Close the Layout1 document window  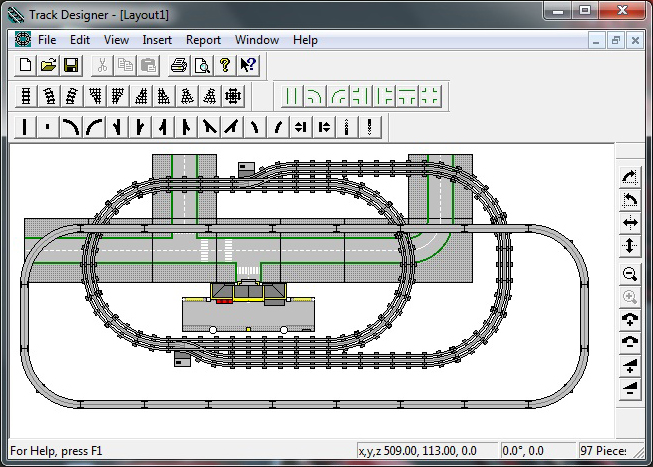coord(635,41)
